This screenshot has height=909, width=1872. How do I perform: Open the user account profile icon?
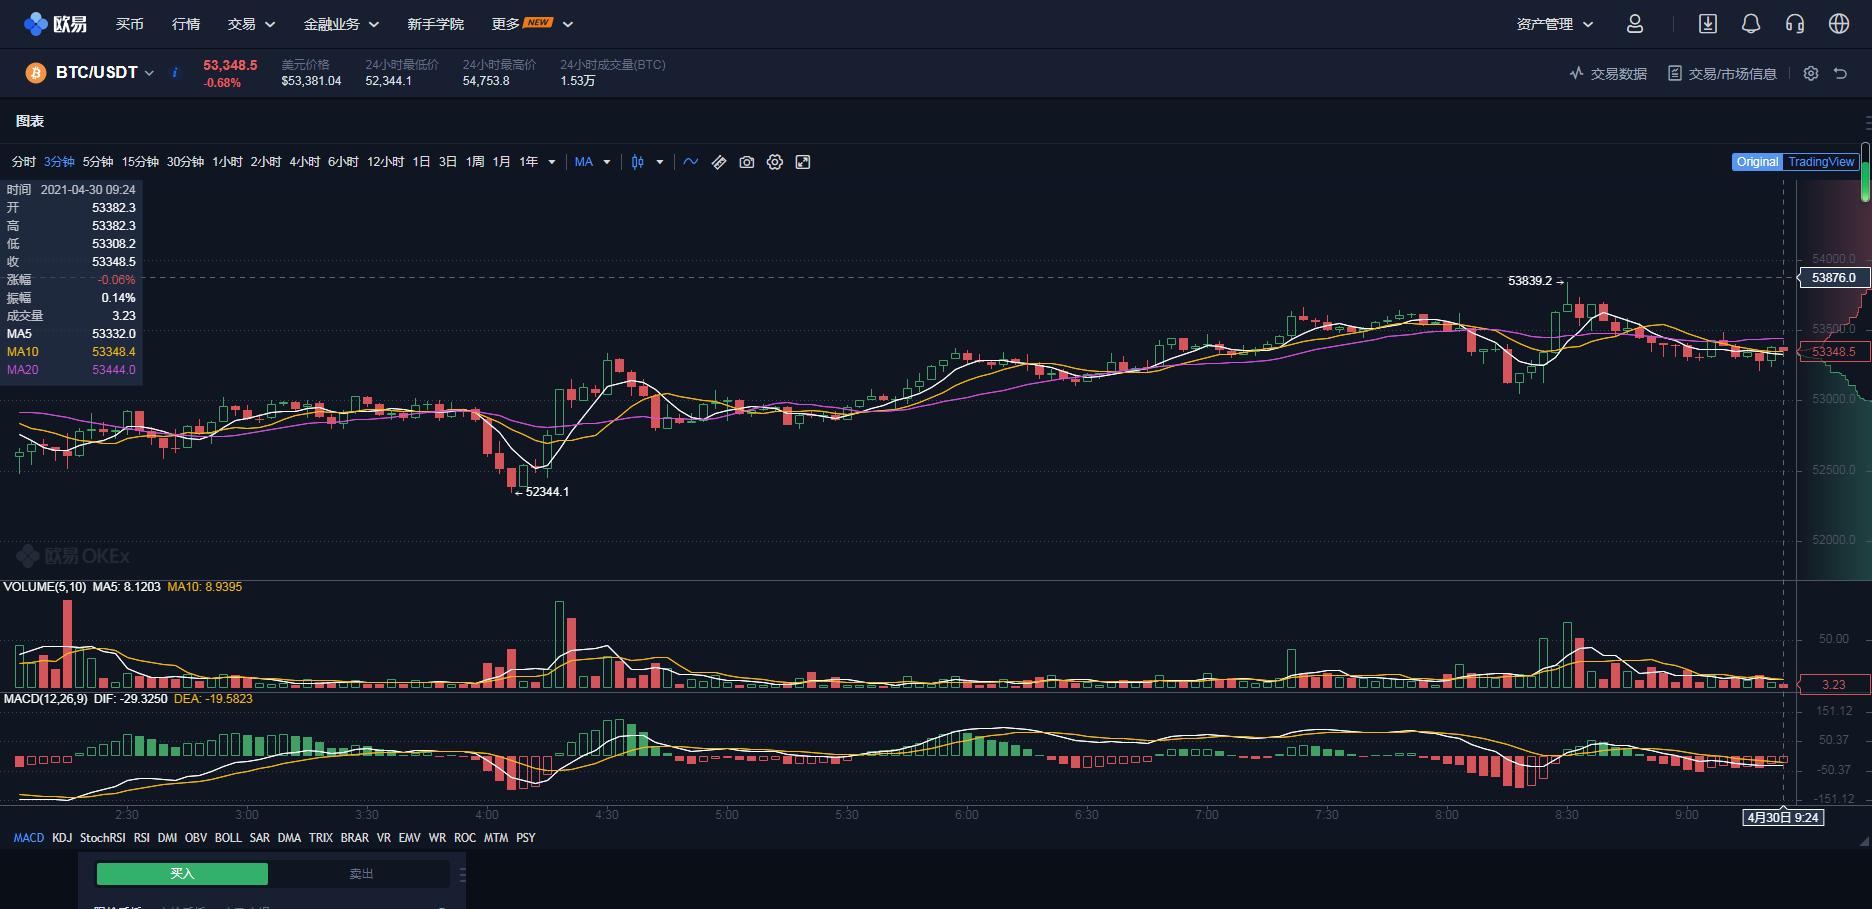coord(1635,23)
